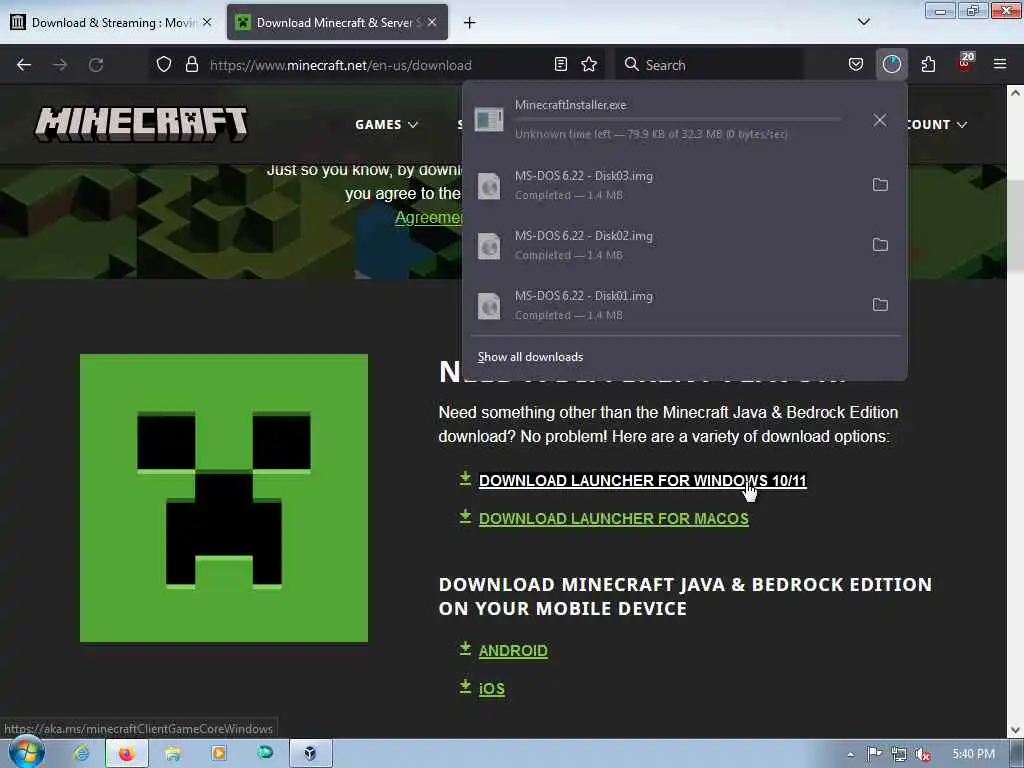Click the page scrollbar up arrow
The image size is (1024, 768).
(1015, 93)
